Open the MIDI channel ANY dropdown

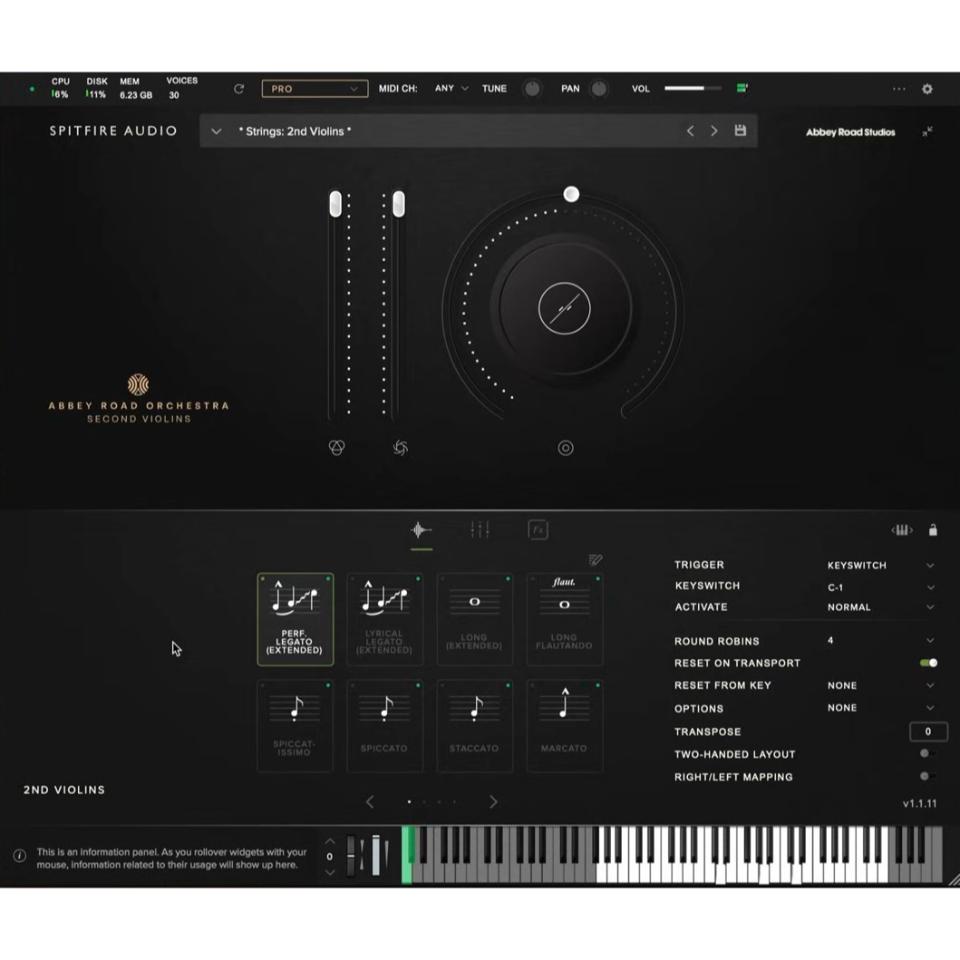(x=451, y=89)
